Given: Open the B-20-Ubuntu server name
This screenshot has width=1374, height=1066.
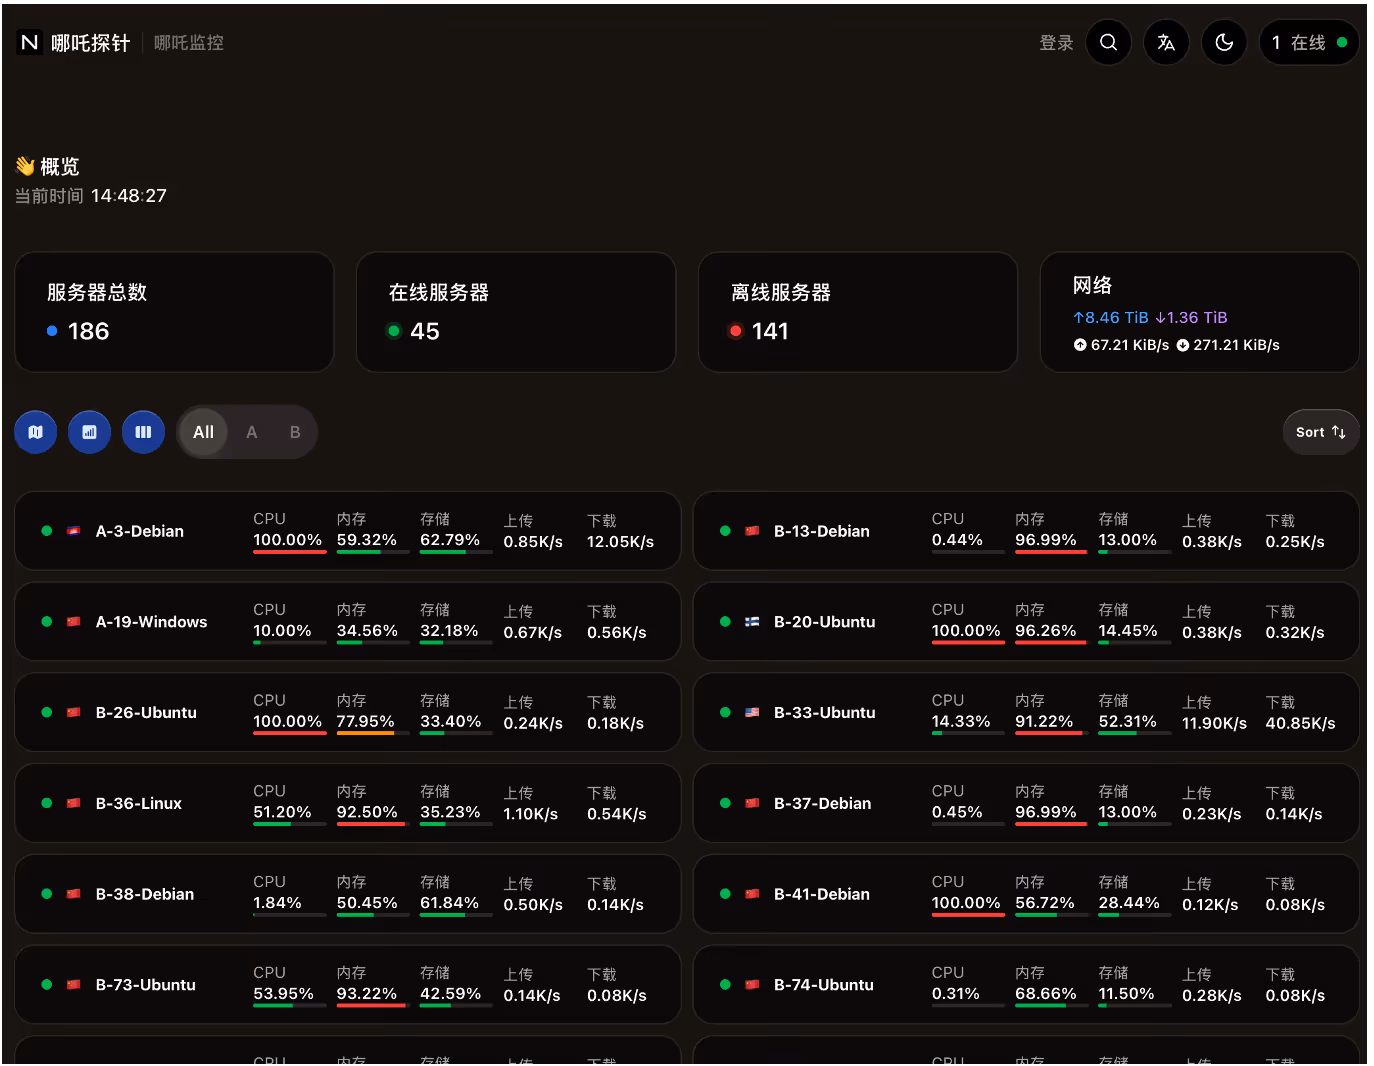Looking at the screenshot, I should pyautogui.click(x=825, y=622).
